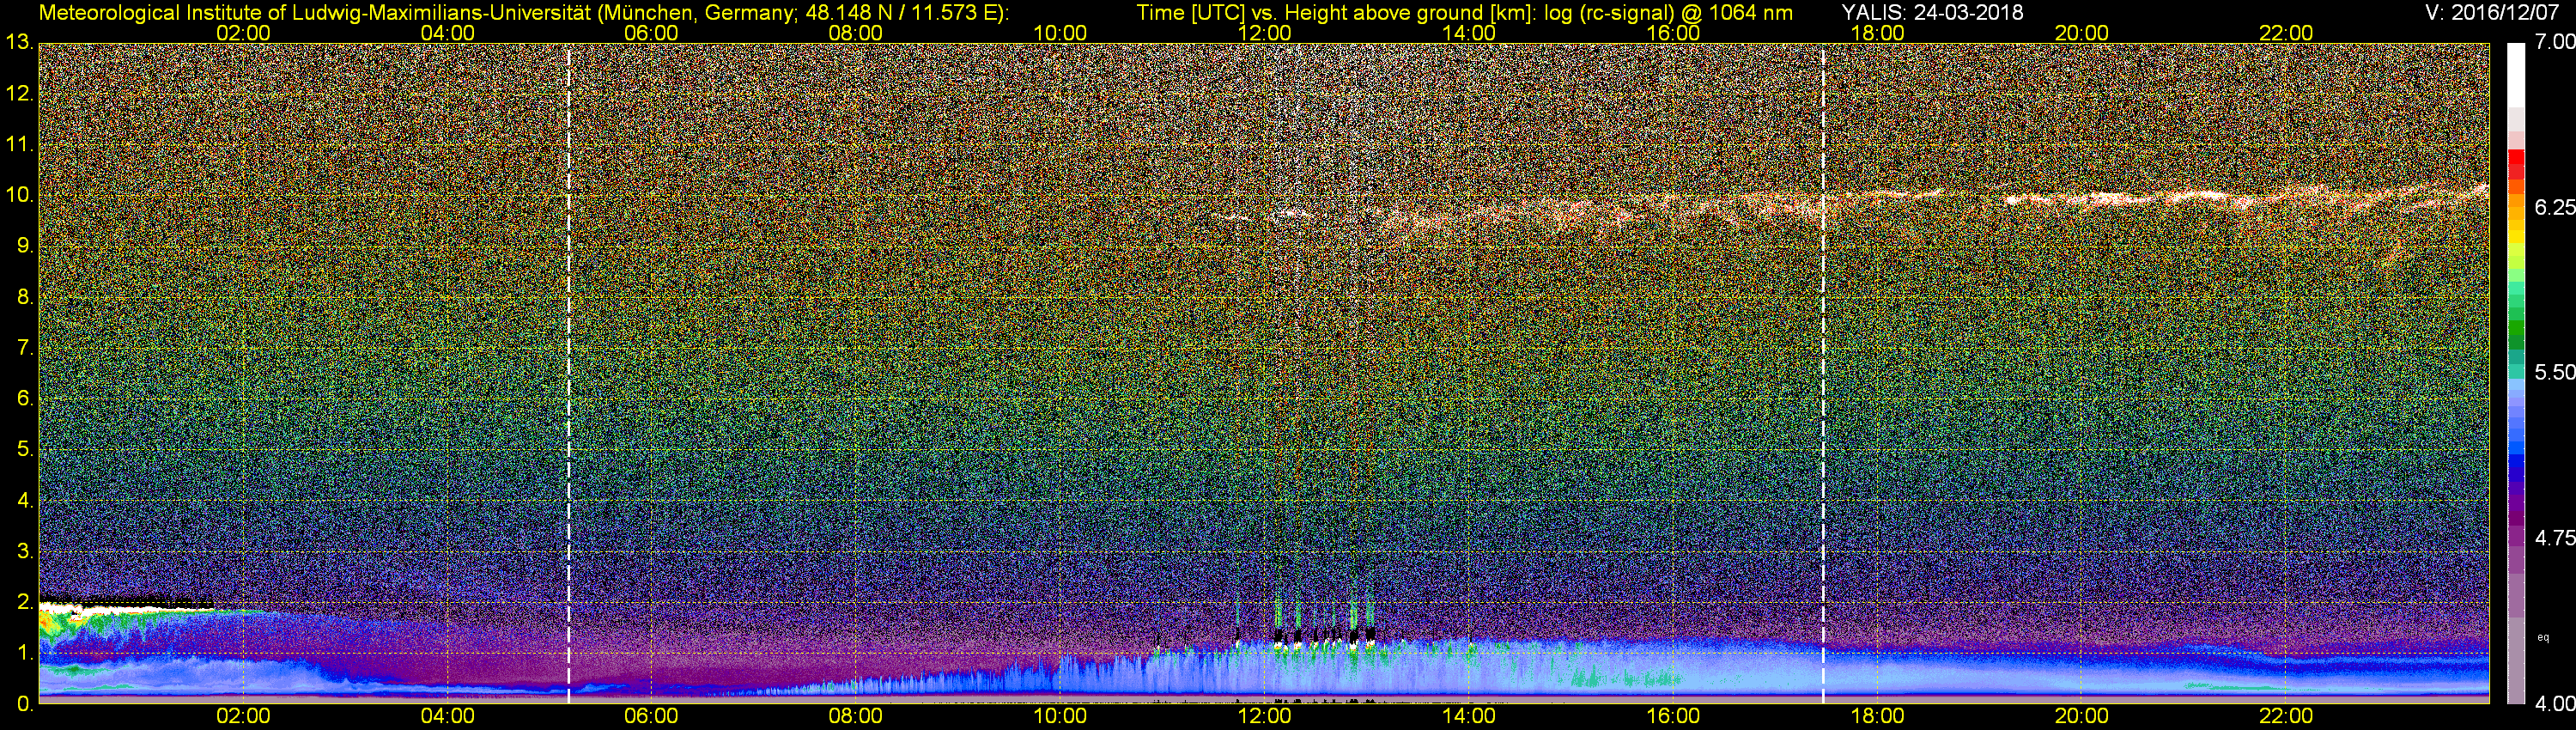Click the 1. km height axis label

tap(24, 653)
